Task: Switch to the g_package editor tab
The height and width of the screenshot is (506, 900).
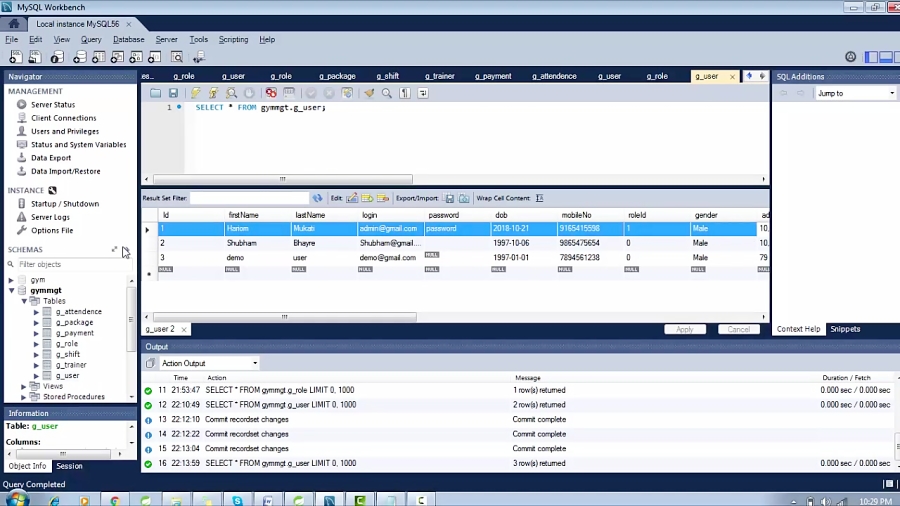Action: pyautogui.click(x=337, y=76)
